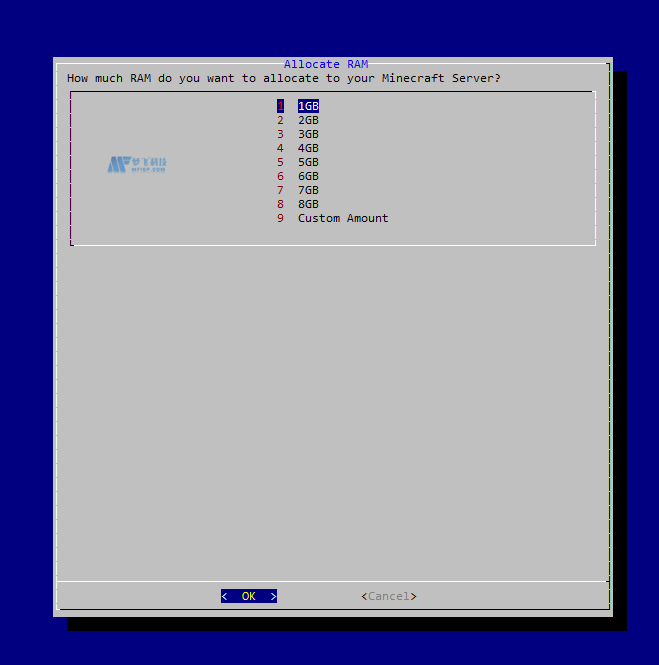
Task: Choose 5GB in the RAM list
Action: point(308,162)
